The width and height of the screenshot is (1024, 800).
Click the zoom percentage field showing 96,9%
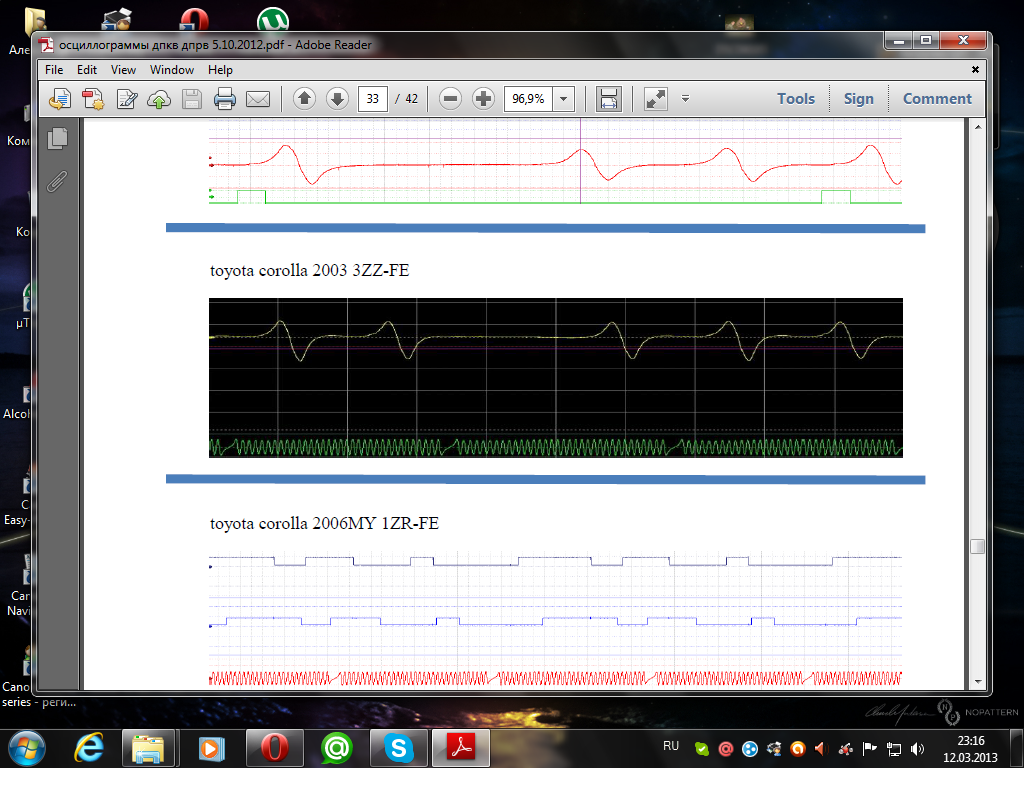tap(528, 99)
